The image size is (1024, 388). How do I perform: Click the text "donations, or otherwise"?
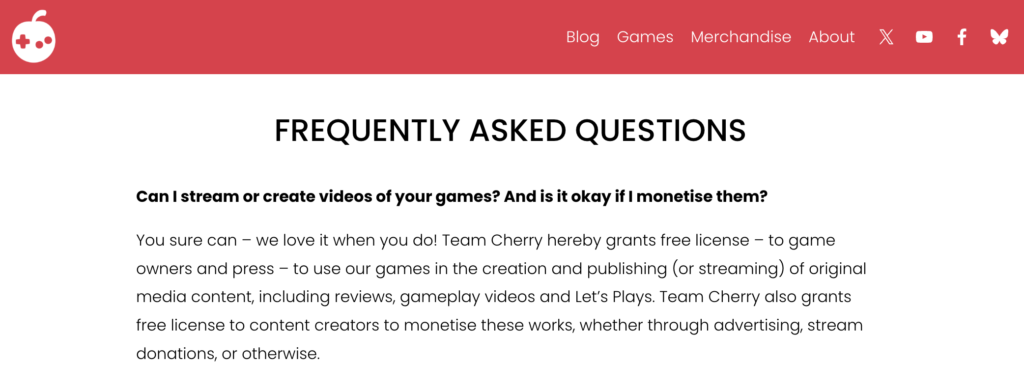pos(228,354)
